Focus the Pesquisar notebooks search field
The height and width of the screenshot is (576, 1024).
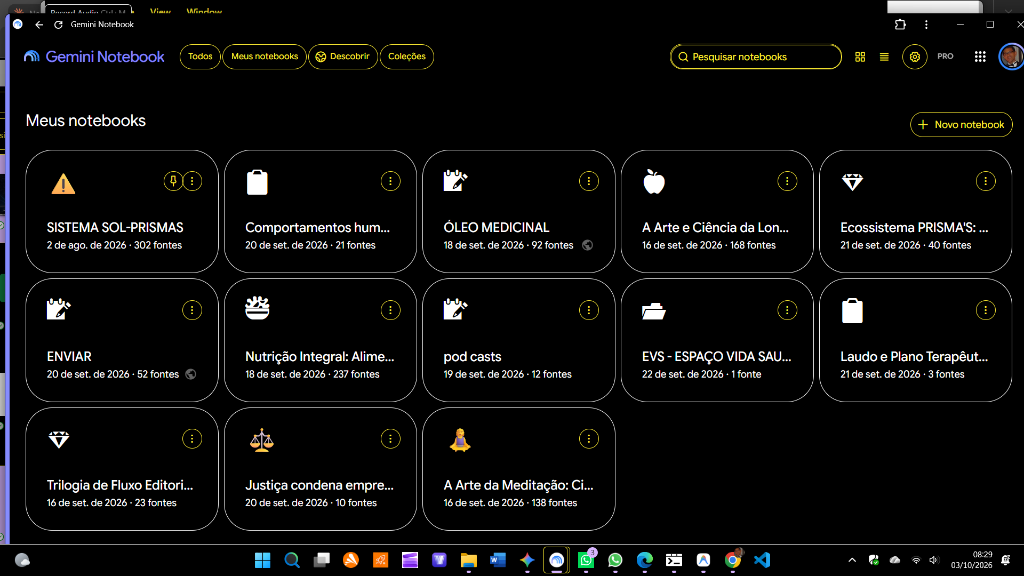coord(756,57)
